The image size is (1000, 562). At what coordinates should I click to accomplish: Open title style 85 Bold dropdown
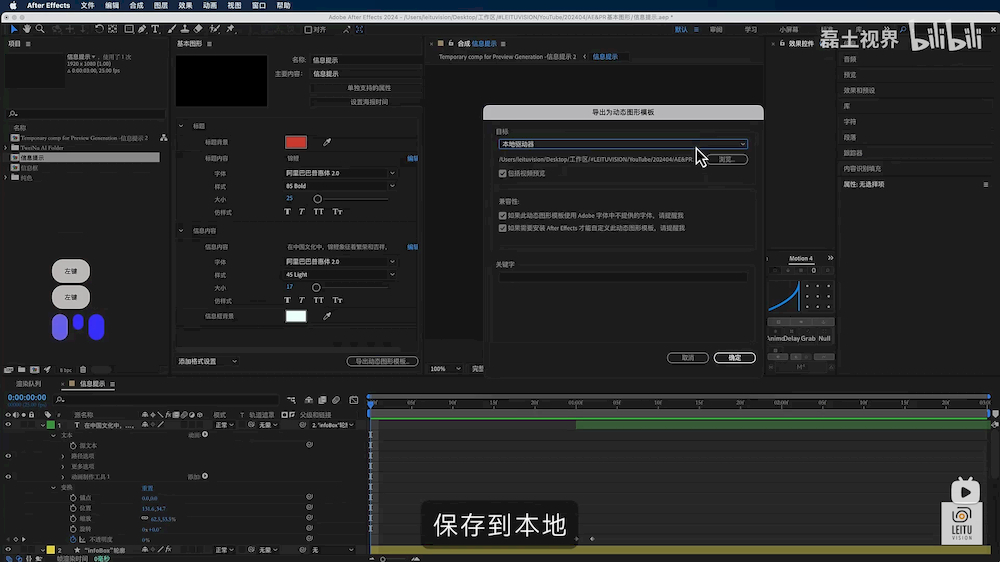pyautogui.click(x=340, y=186)
